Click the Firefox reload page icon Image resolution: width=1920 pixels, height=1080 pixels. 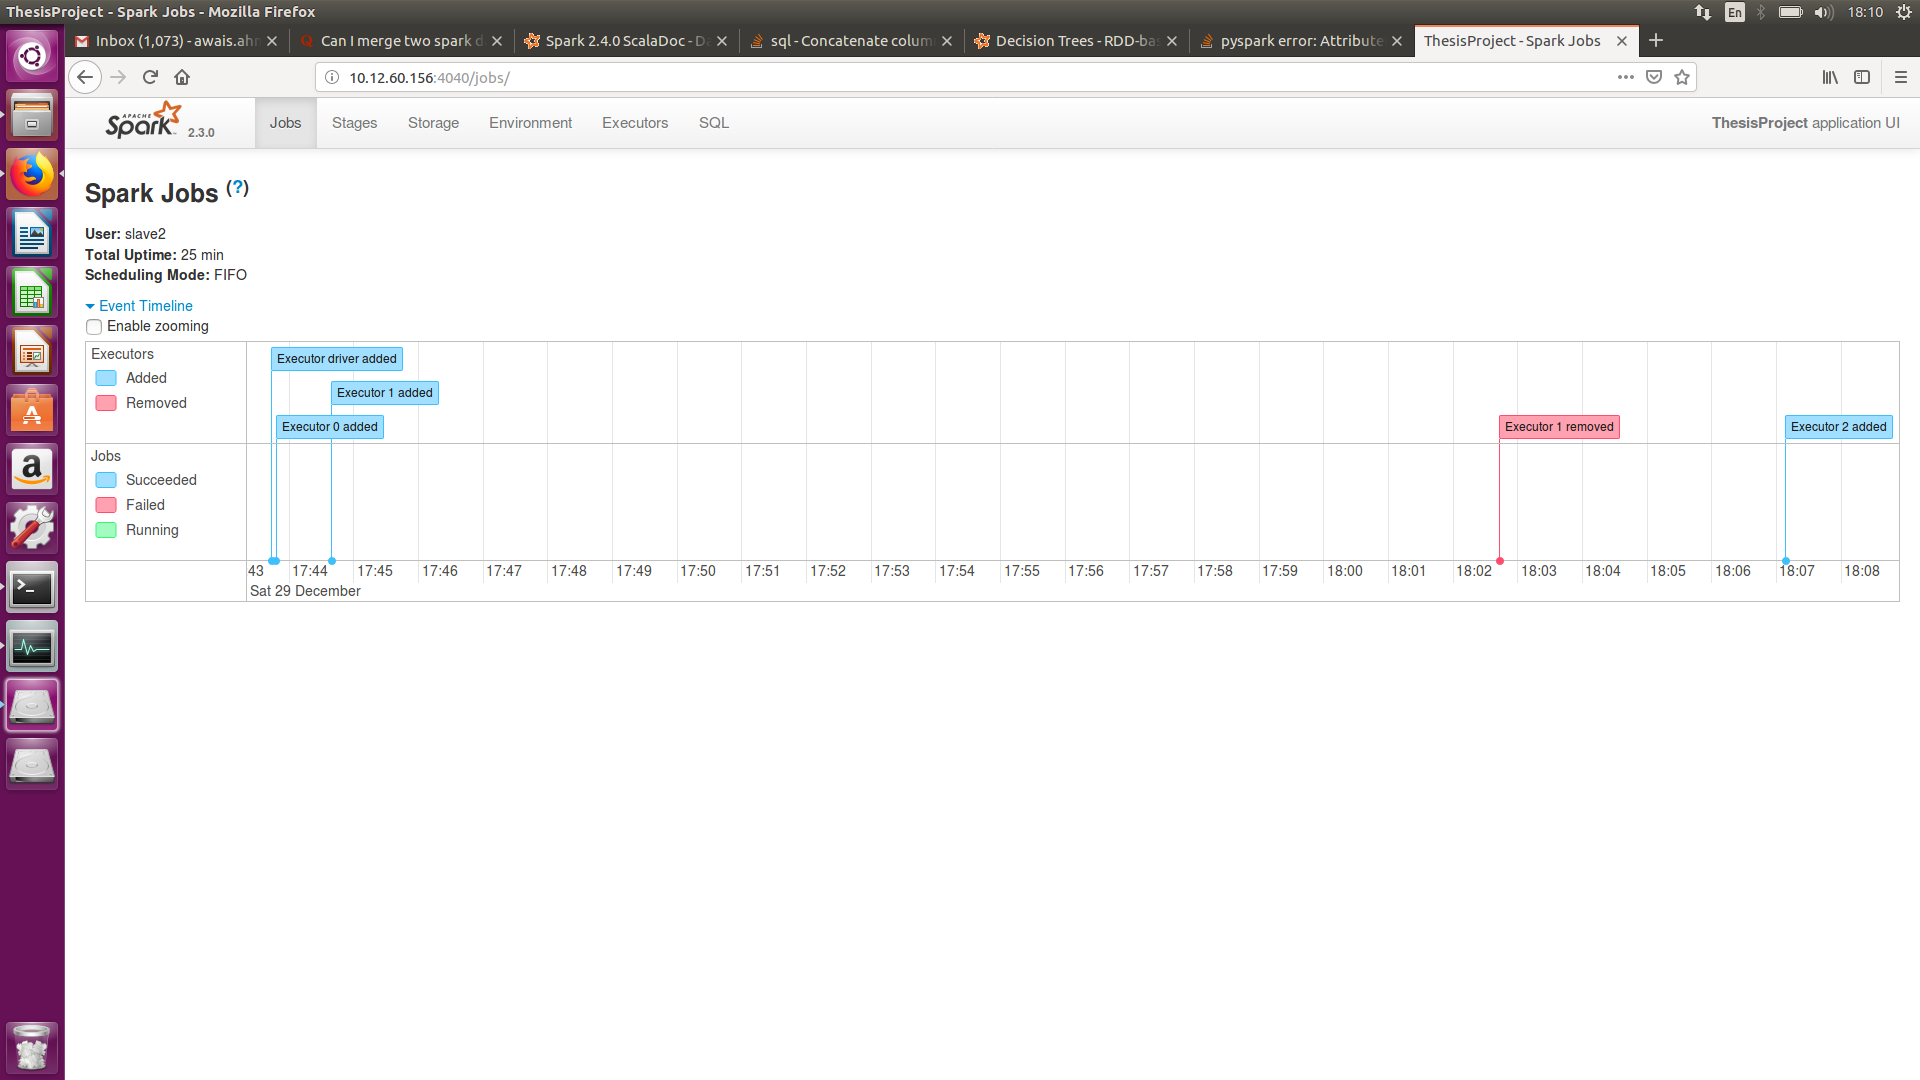coord(150,77)
